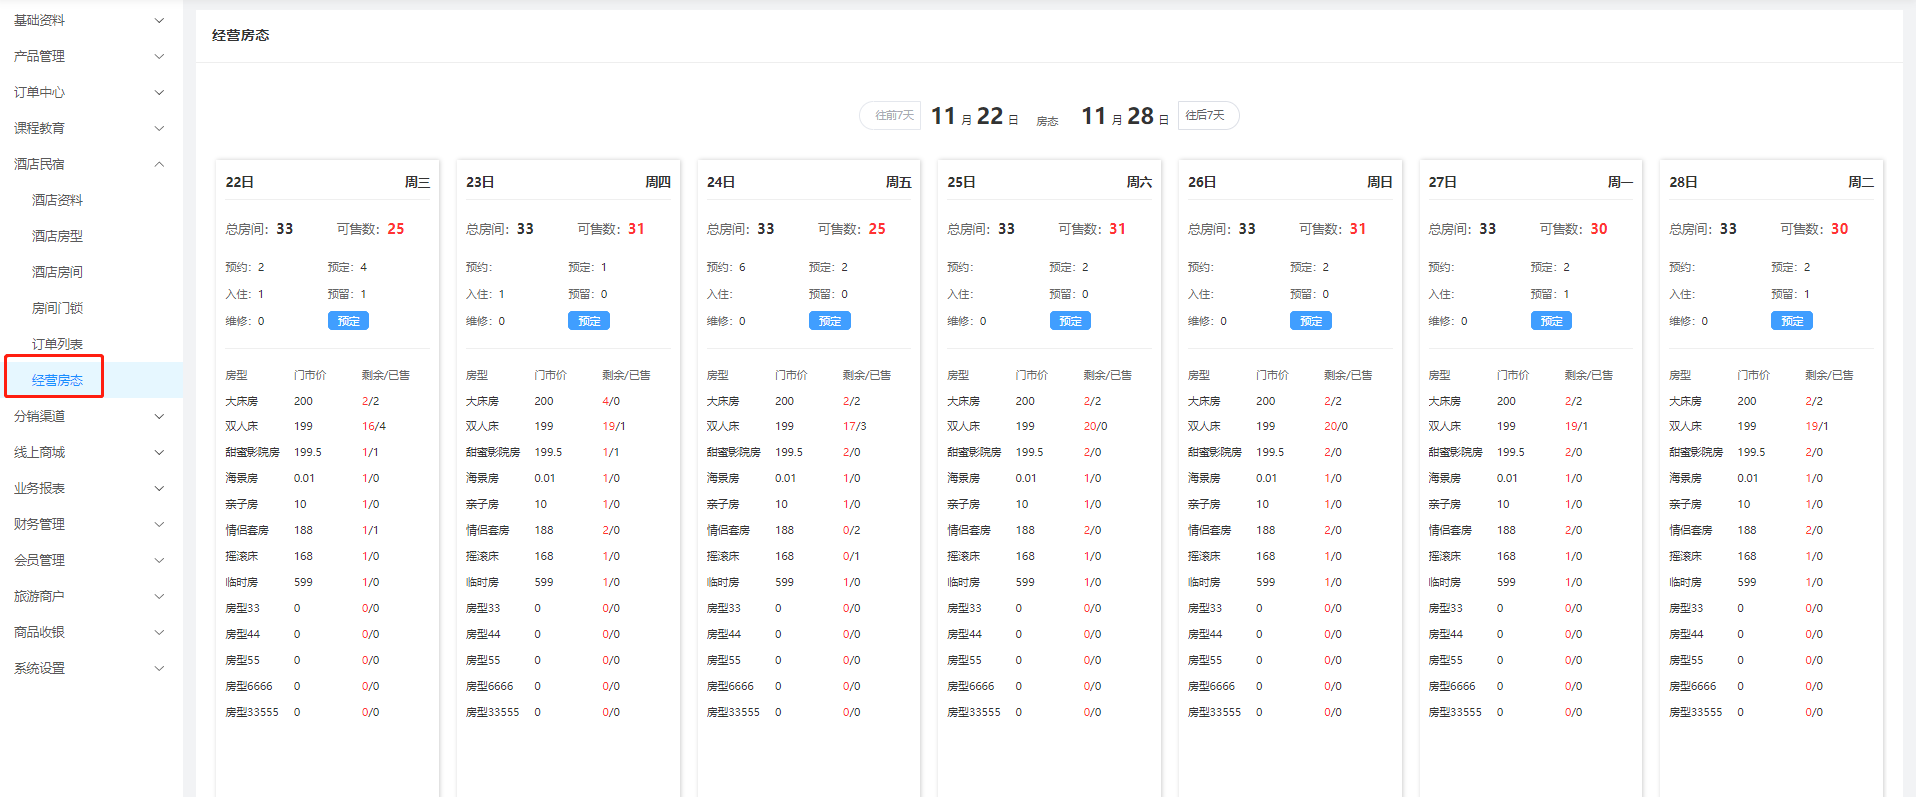Click the 财务管理 chevron icon
The width and height of the screenshot is (1916, 797).
pyautogui.click(x=159, y=524)
